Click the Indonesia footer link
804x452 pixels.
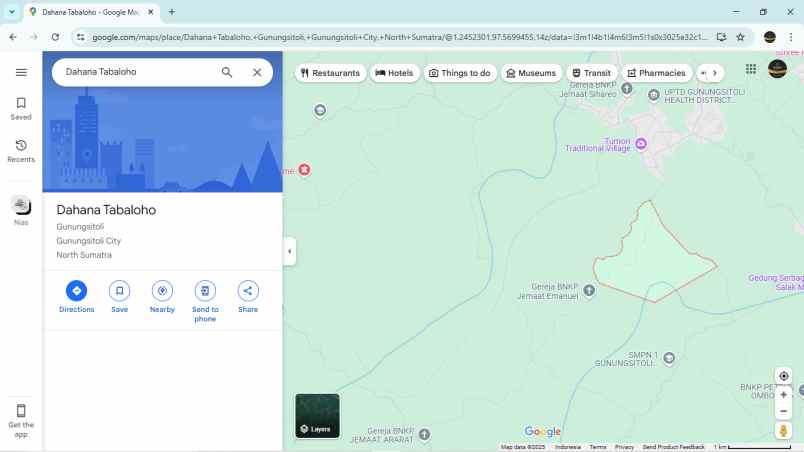(x=568, y=447)
